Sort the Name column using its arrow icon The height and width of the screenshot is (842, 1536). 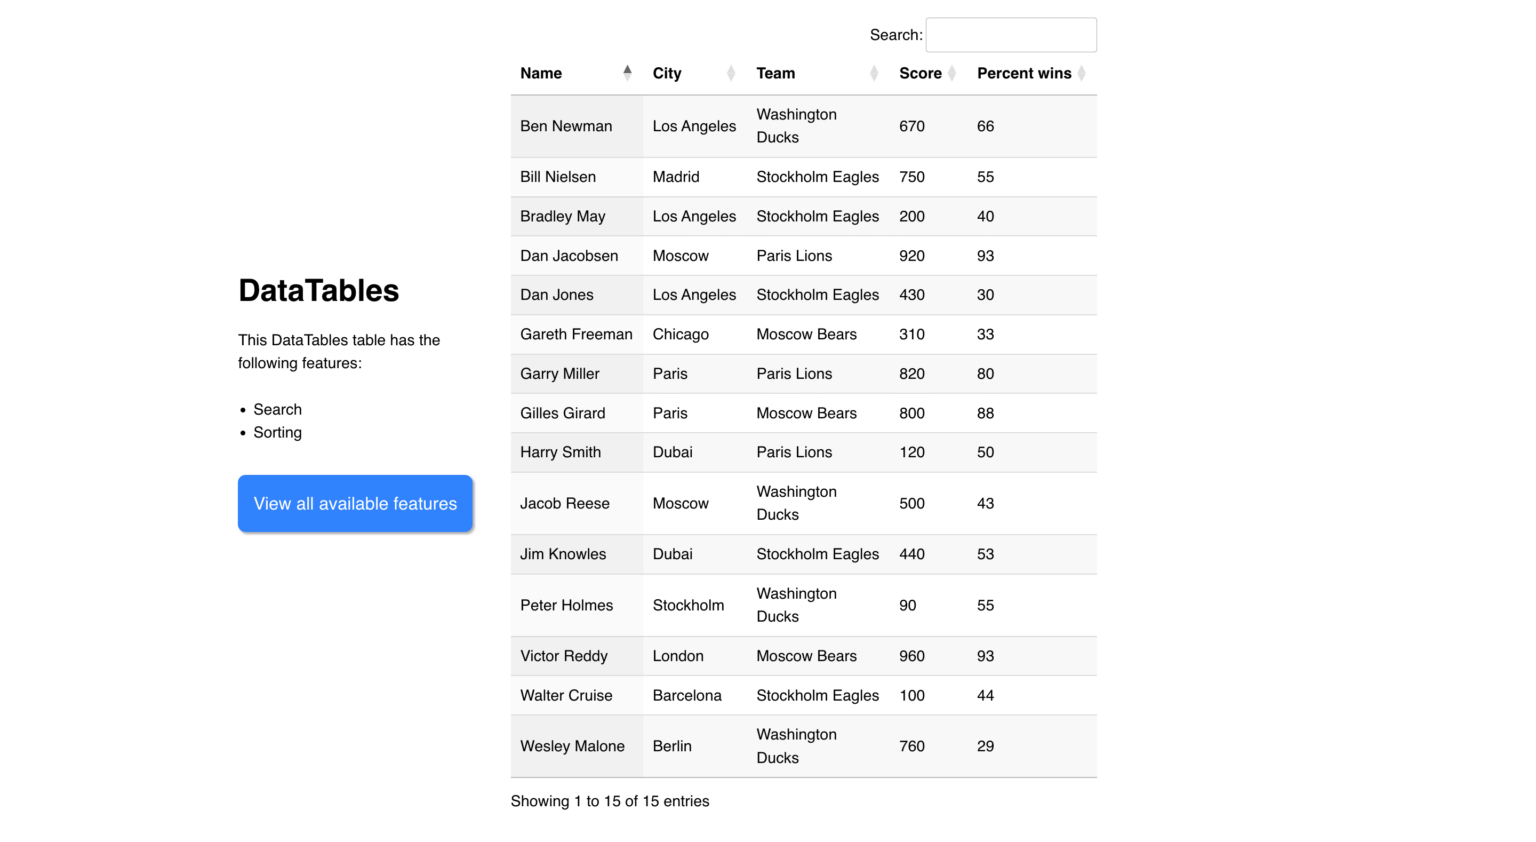pyautogui.click(x=628, y=72)
